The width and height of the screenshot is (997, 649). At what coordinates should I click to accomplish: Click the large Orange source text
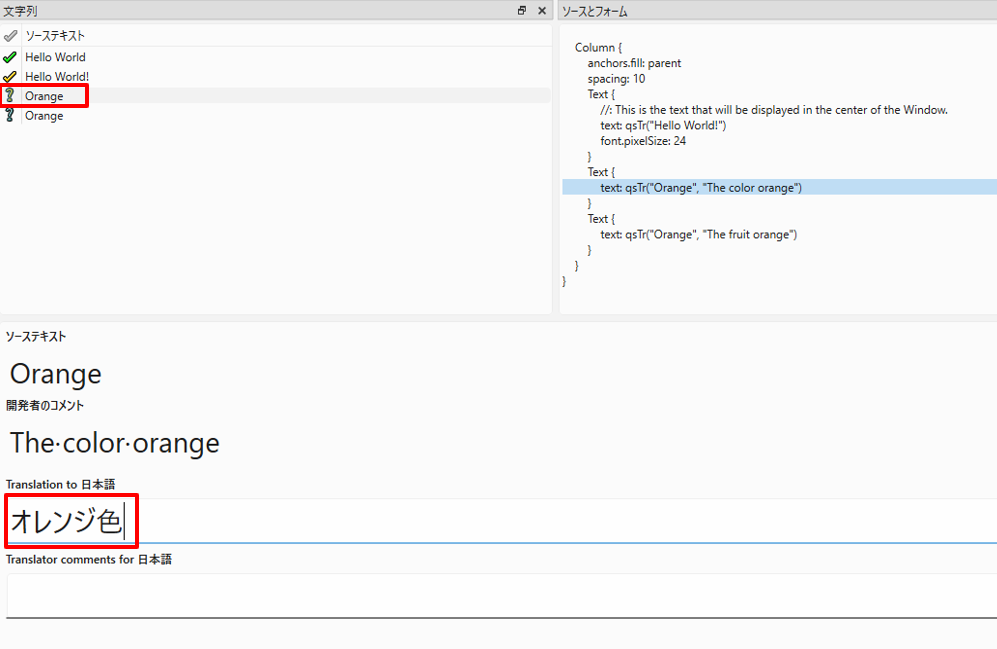click(56, 374)
